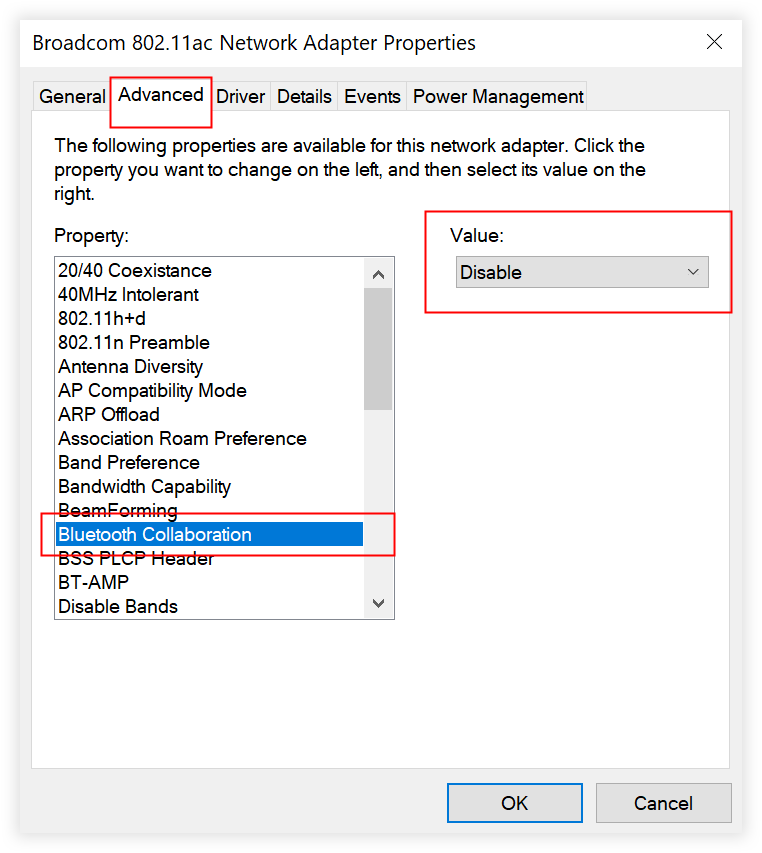The width and height of the screenshot is (762, 853).
Task: Open the Power Management tab
Action: click(x=498, y=97)
